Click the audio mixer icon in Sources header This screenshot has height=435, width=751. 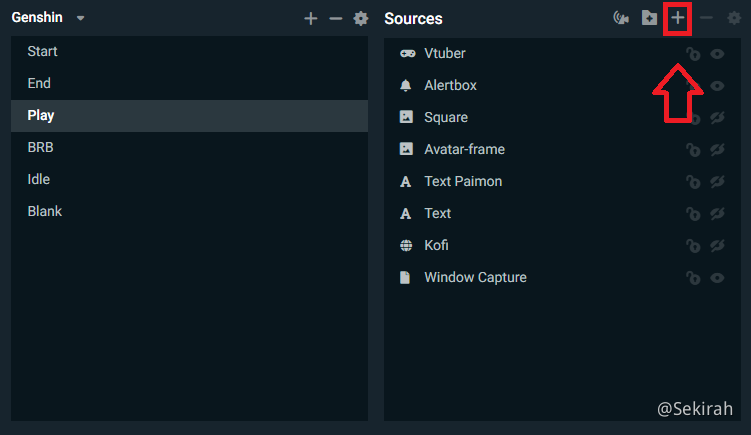(621, 18)
